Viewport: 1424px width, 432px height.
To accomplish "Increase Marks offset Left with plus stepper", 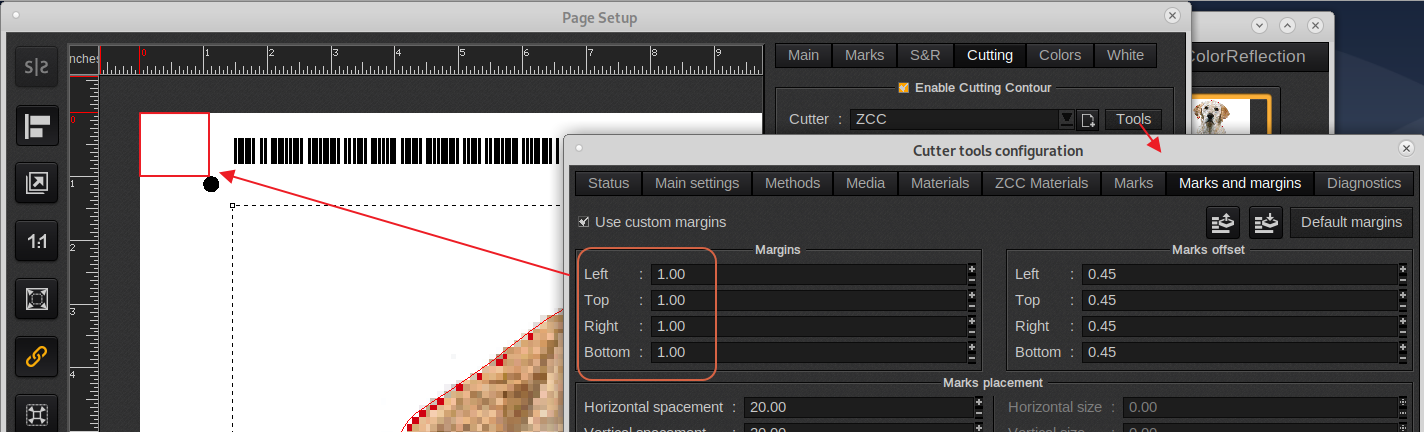I will tap(1401, 269).
